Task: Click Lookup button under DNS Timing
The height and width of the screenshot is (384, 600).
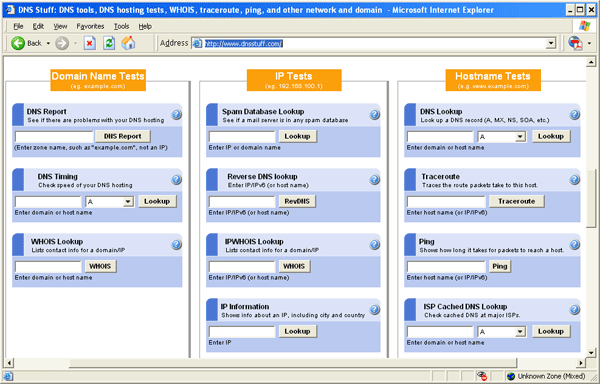Action: (157, 201)
